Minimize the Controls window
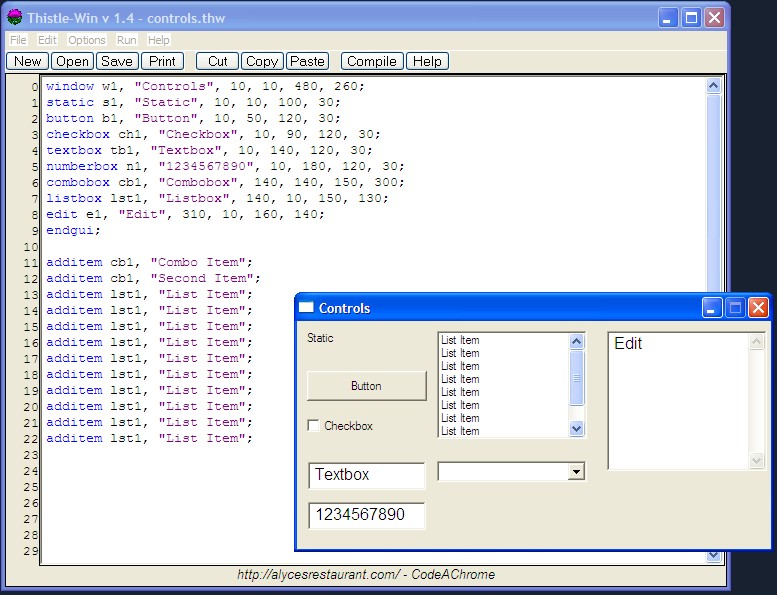Screen dimensions: 777x595 coord(712,308)
